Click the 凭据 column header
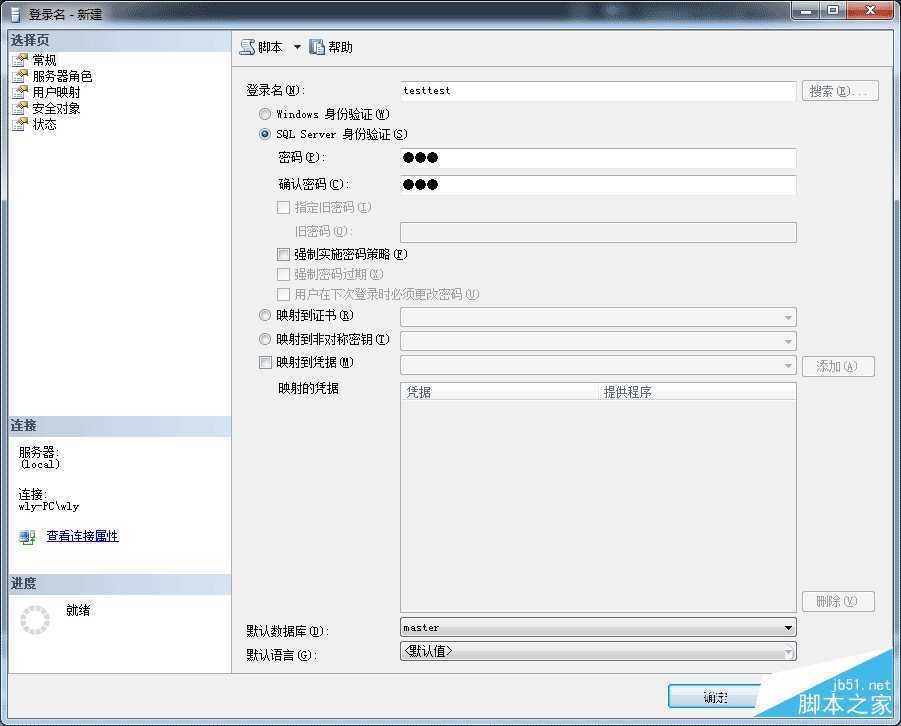 499,392
